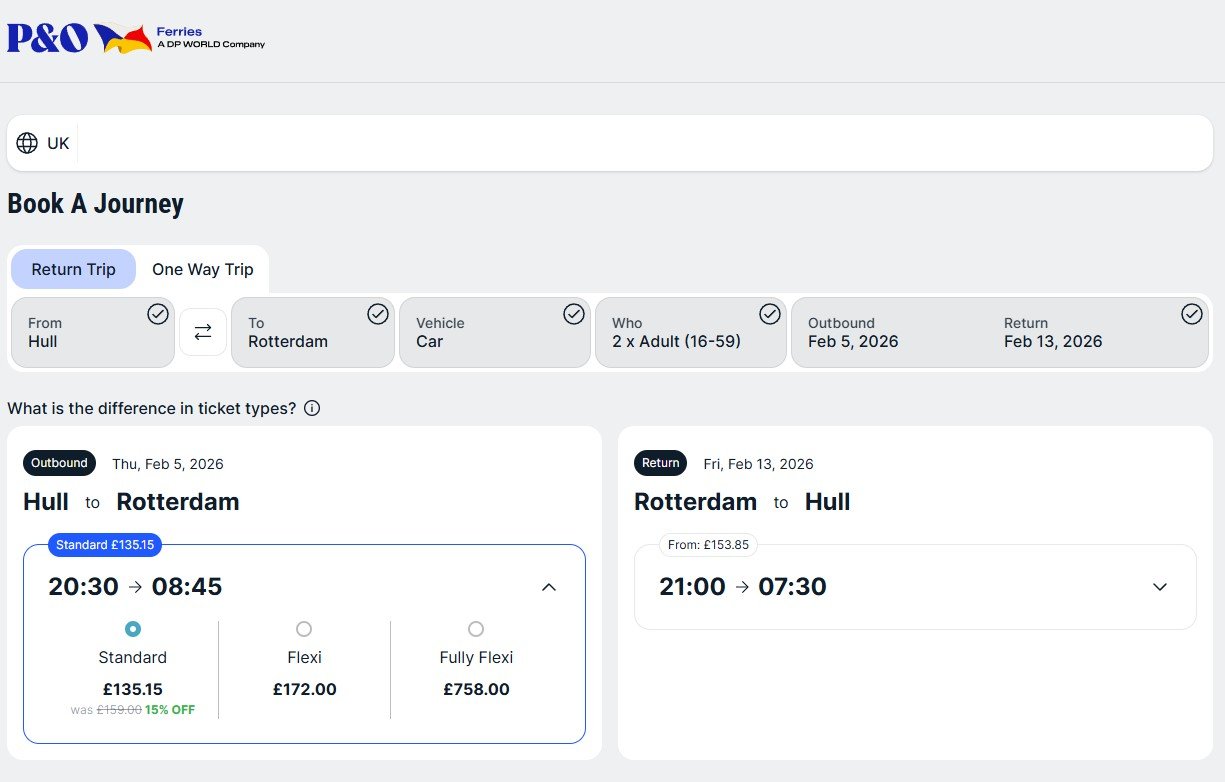The image size is (1225, 782).
Task: Switch to the One Way Trip tab
Action: pos(203,268)
